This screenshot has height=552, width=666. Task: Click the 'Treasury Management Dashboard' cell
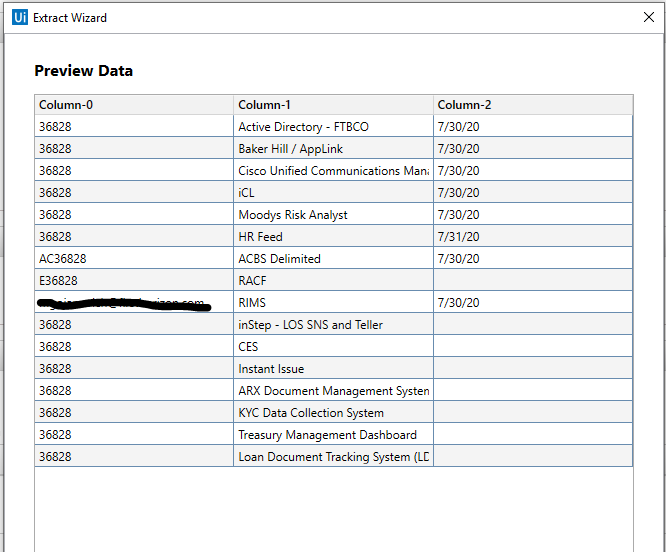coord(333,435)
